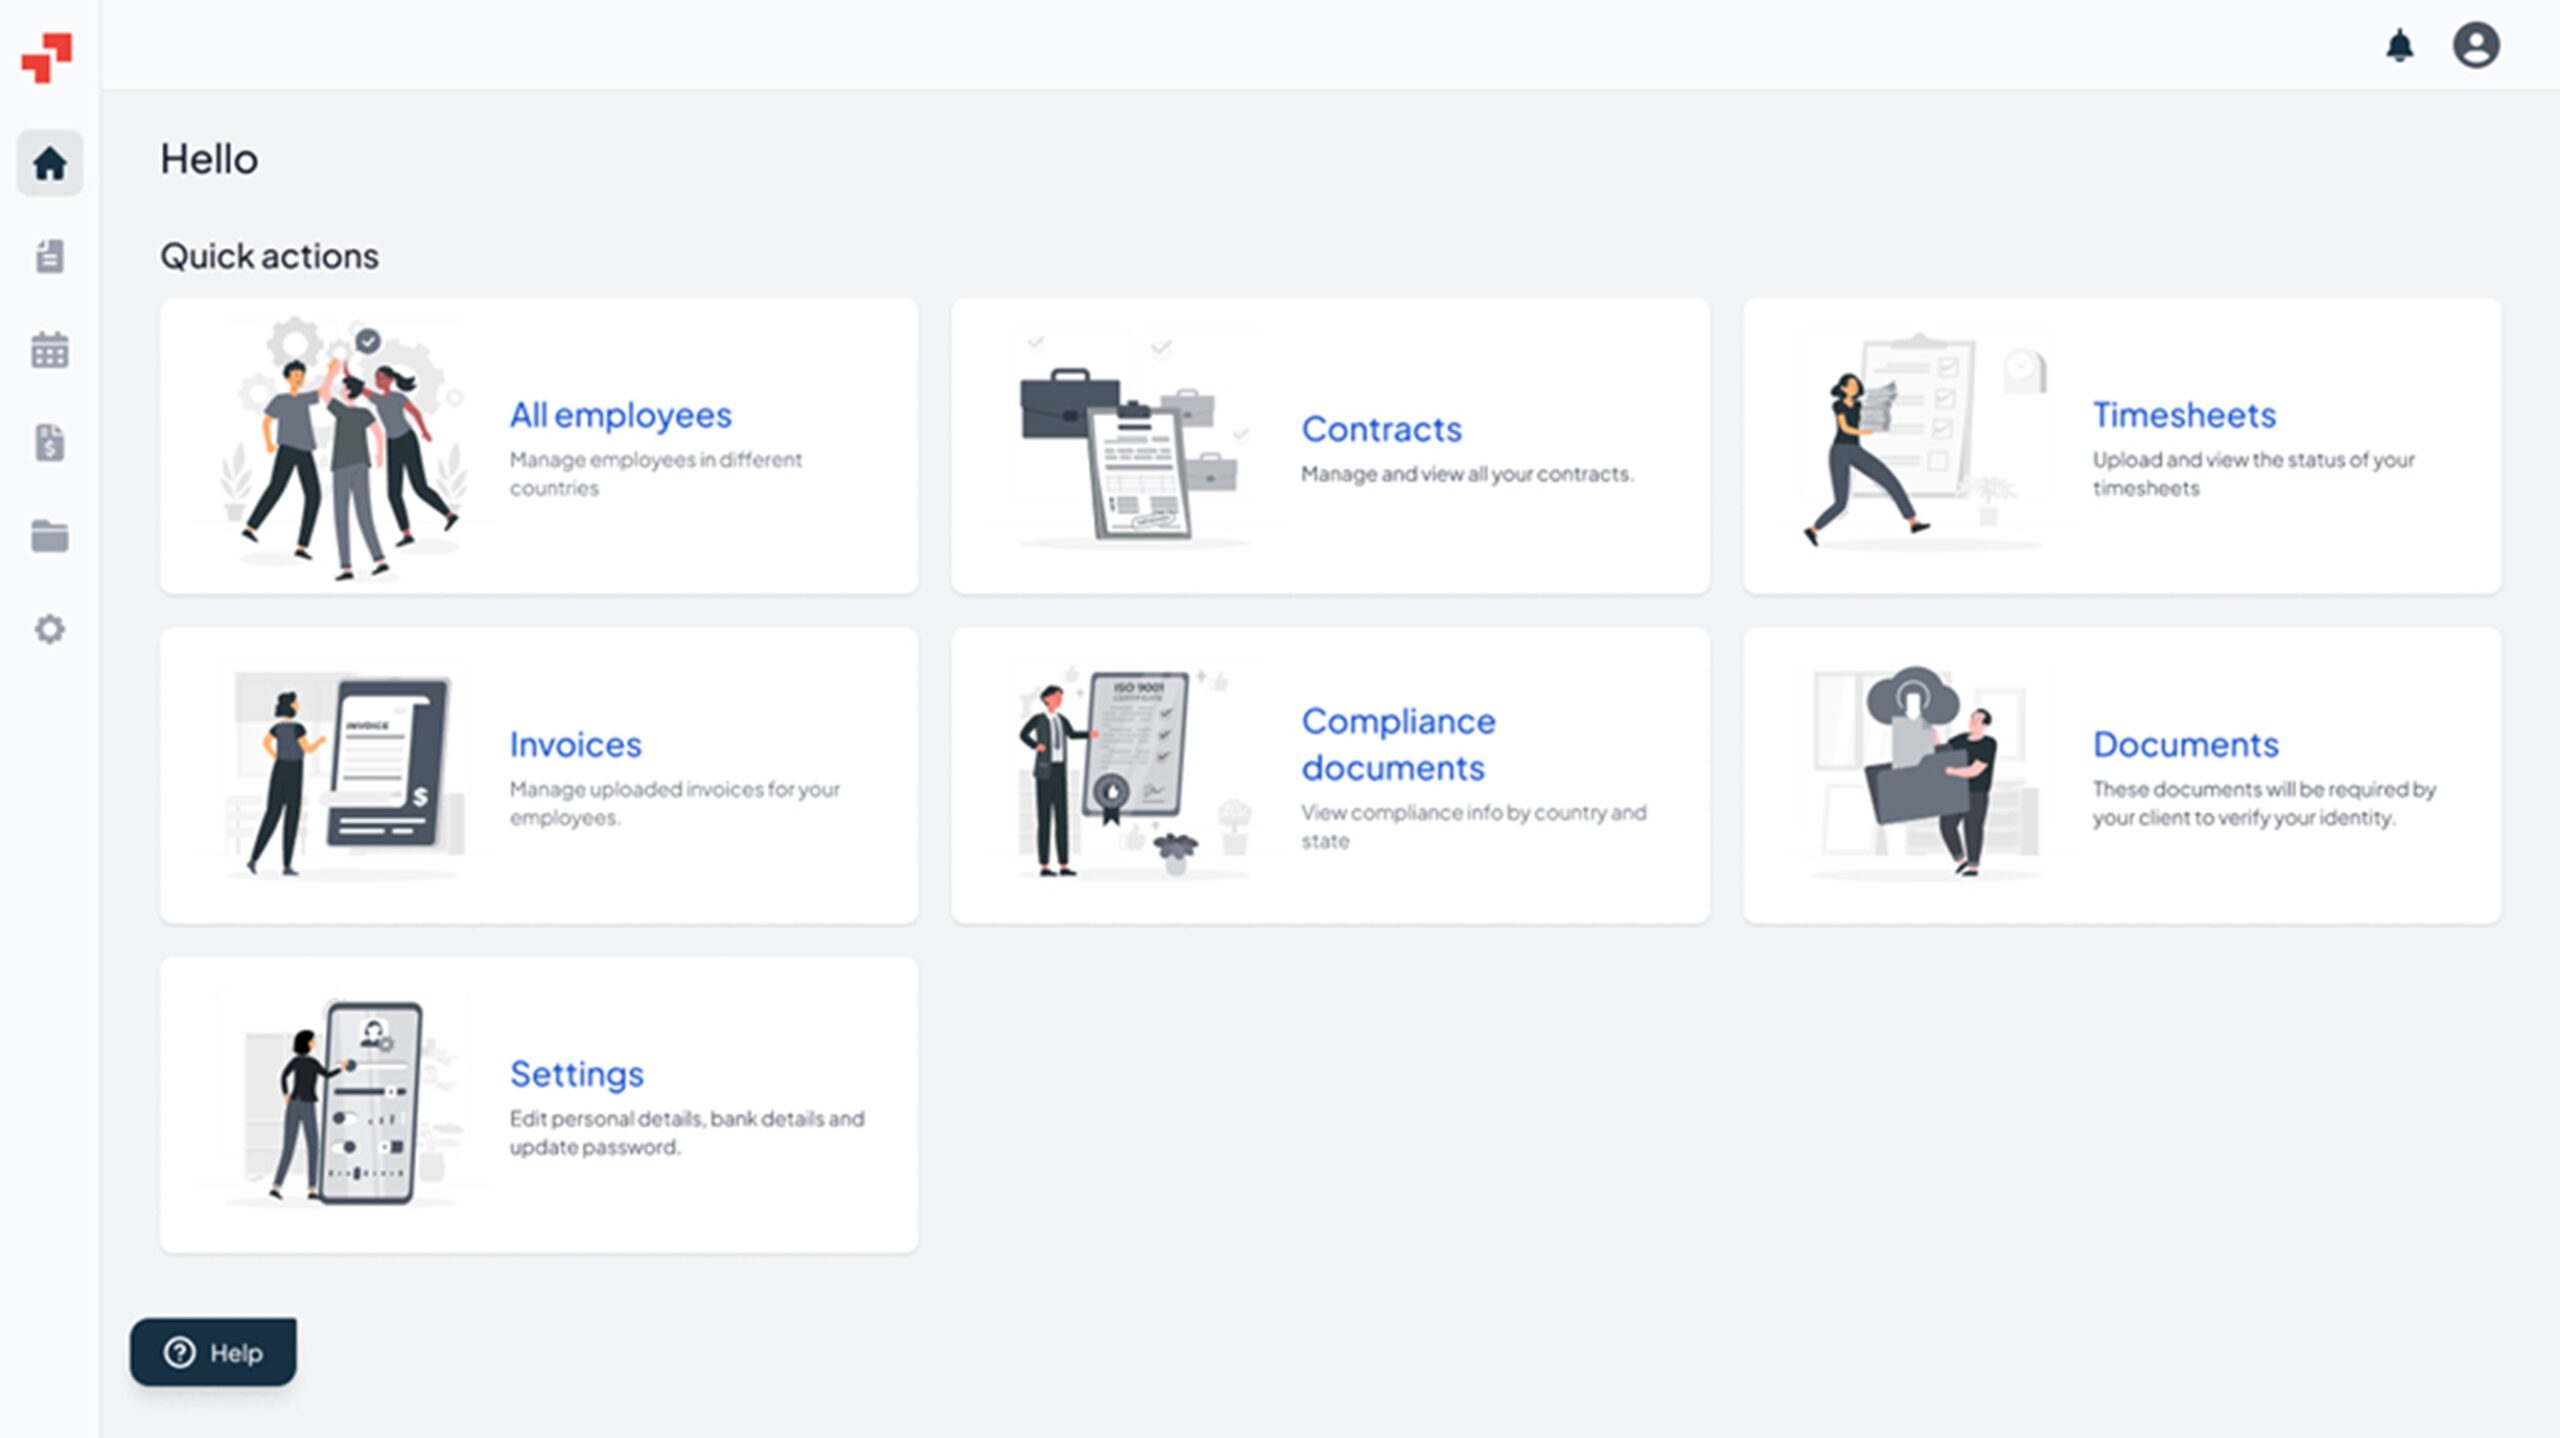Viewport: 2560px width, 1438px height.
Task: Open the Documents quick action link
Action: 2185,744
